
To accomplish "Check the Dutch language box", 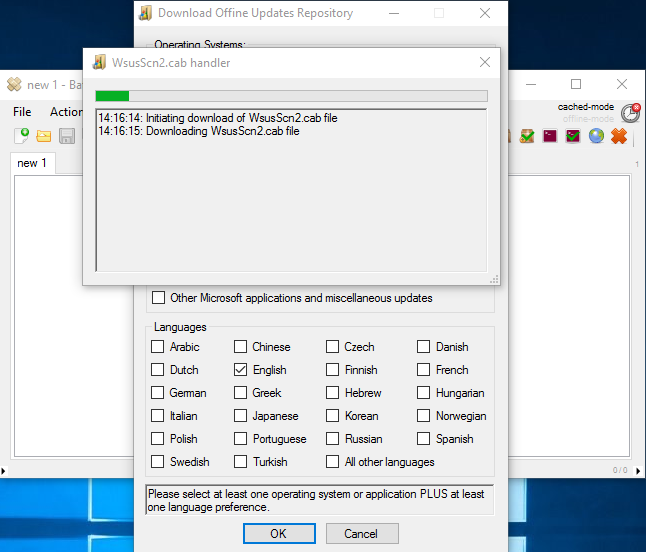I will point(157,370).
